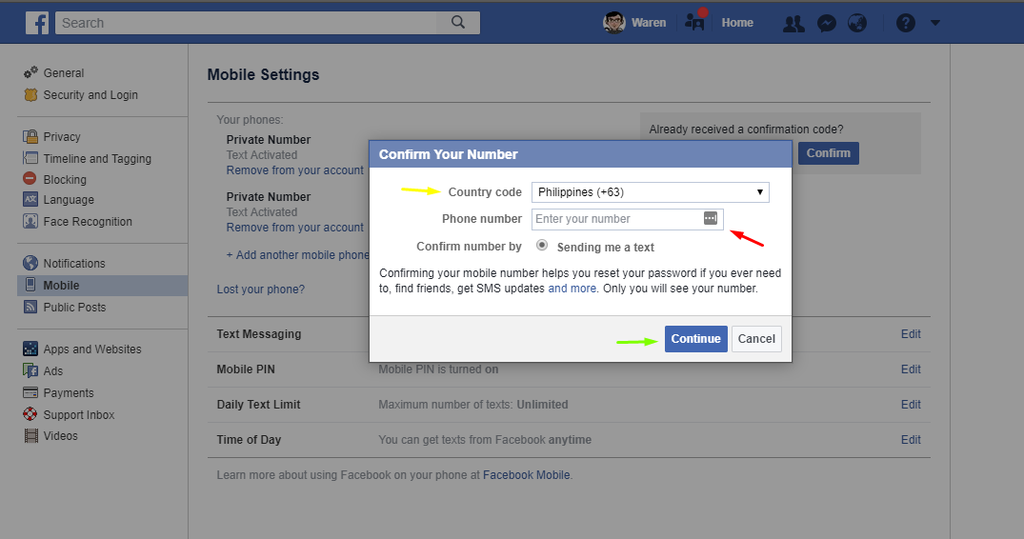The height and width of the screenshot is (539, 1024).
Task: Click Lost your phone? link
Action: [261, 289]
